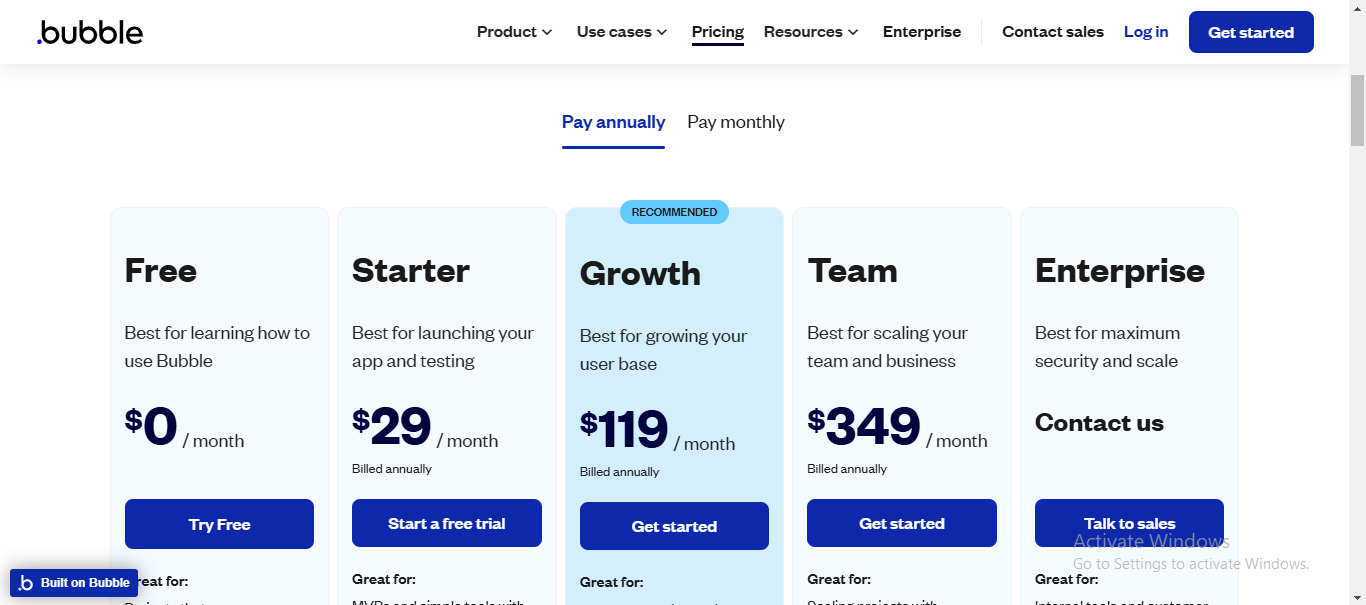Expand the Resources menu chevron

point(853,32)
